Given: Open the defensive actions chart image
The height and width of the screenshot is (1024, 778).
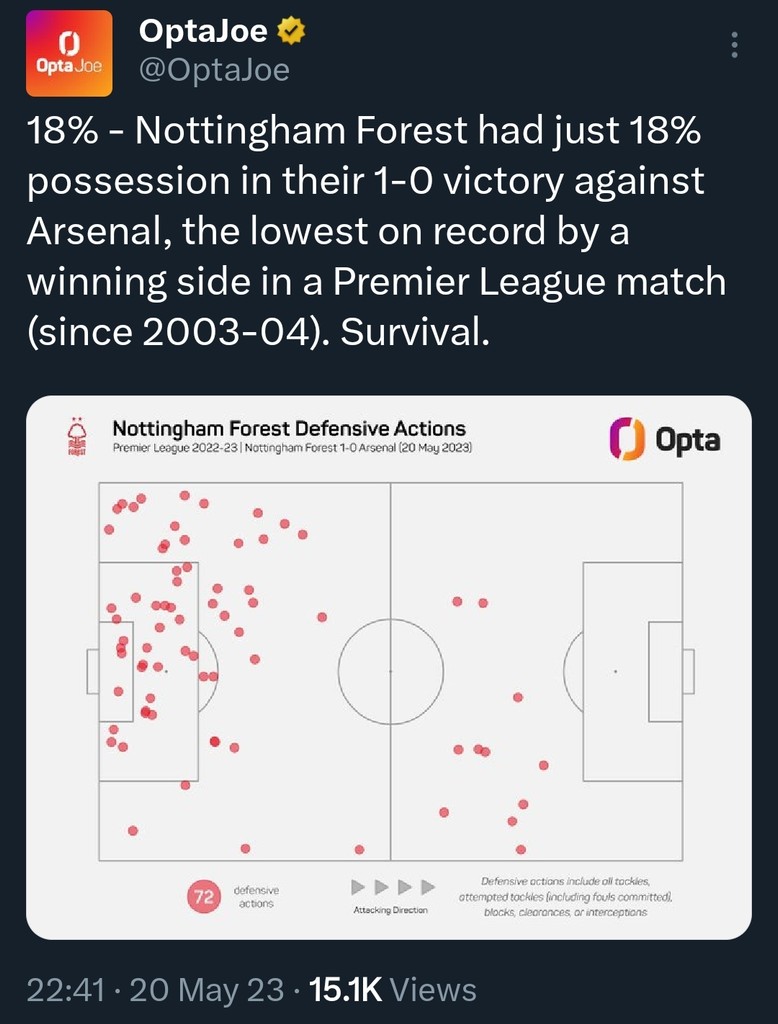Looking at the screenshot, I should [x=388, y=667].
